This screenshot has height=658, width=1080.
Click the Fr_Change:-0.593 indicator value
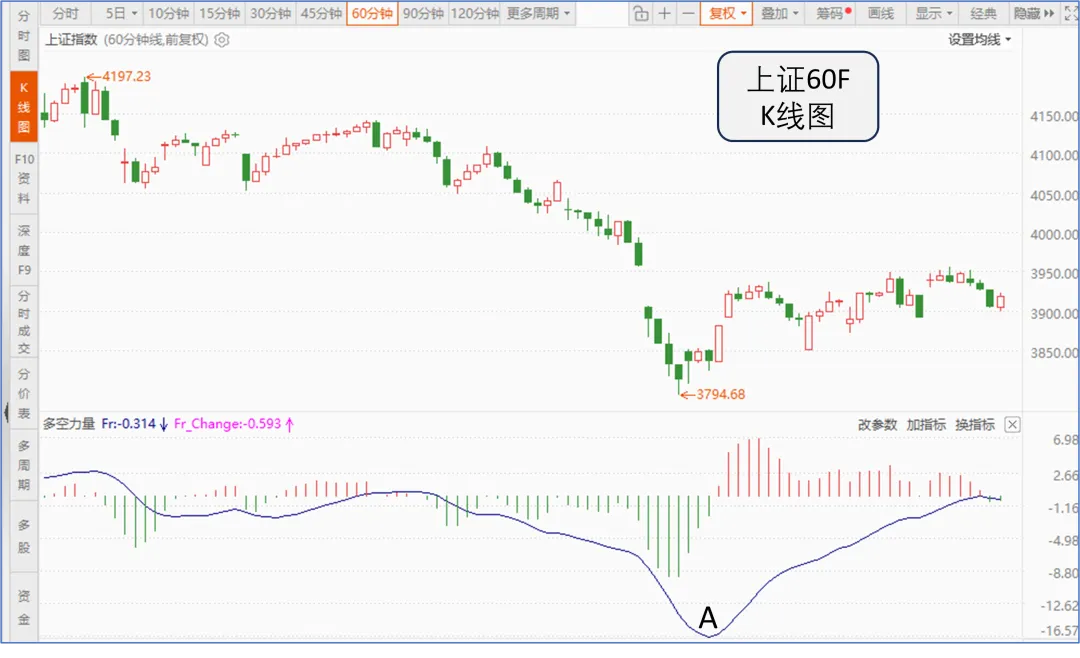pos(227,424)
